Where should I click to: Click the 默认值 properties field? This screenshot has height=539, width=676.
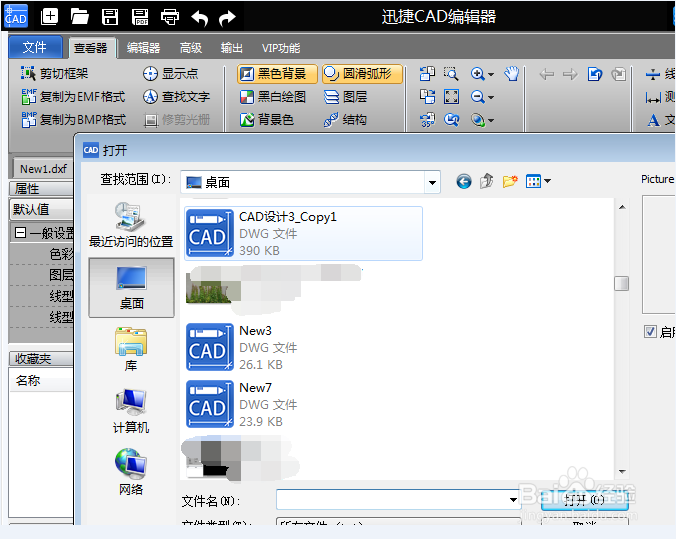tap(41, 210)
